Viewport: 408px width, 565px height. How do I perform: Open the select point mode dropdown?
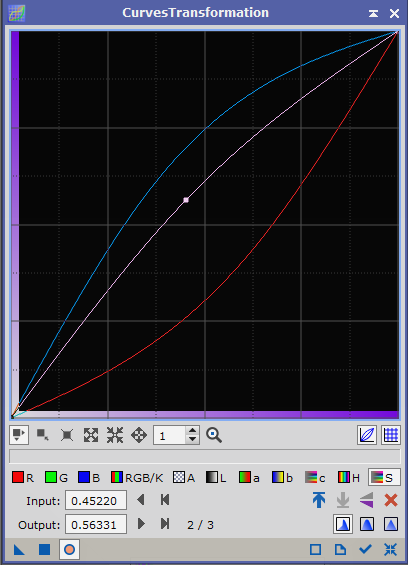(x=43, y=435)
